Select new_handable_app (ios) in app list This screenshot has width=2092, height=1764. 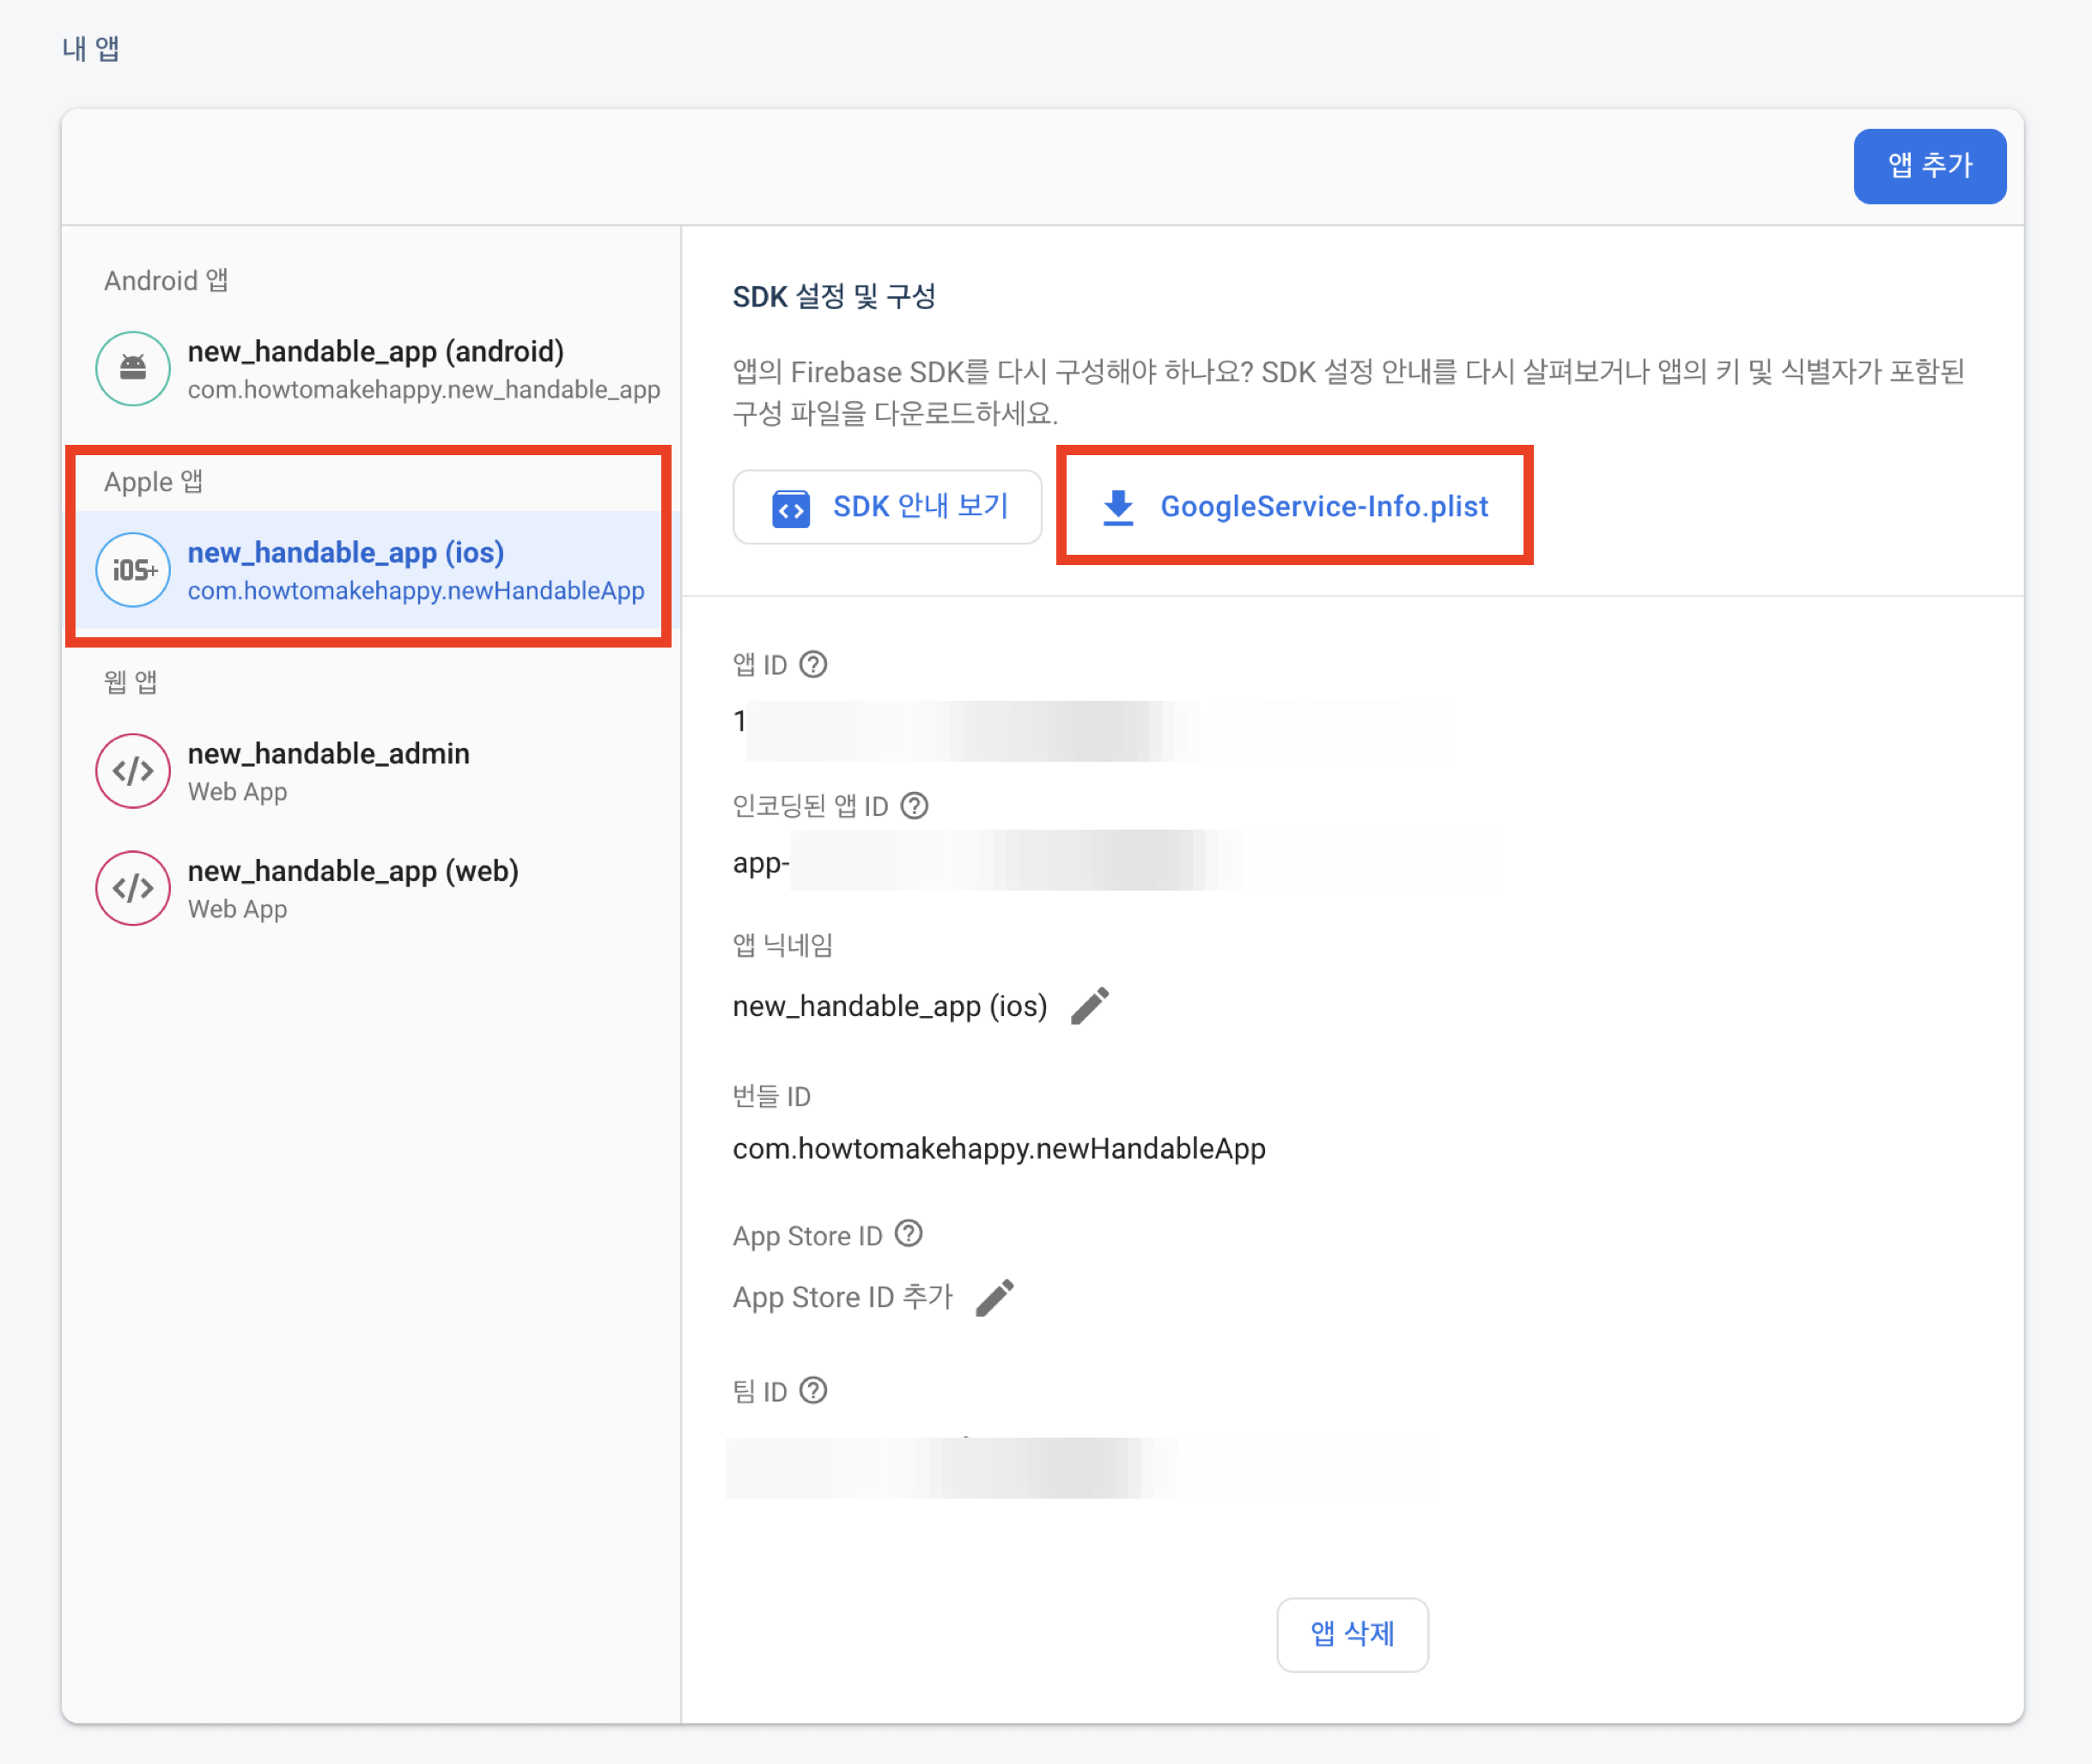(346, 553)
